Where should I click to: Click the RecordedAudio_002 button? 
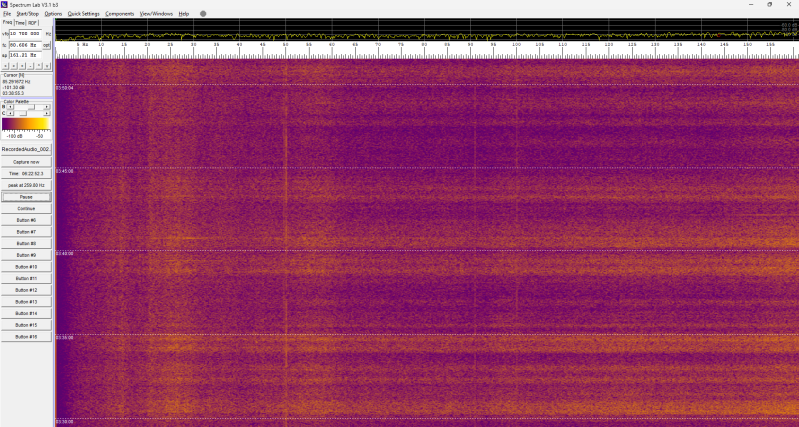[x=26, y=149]
